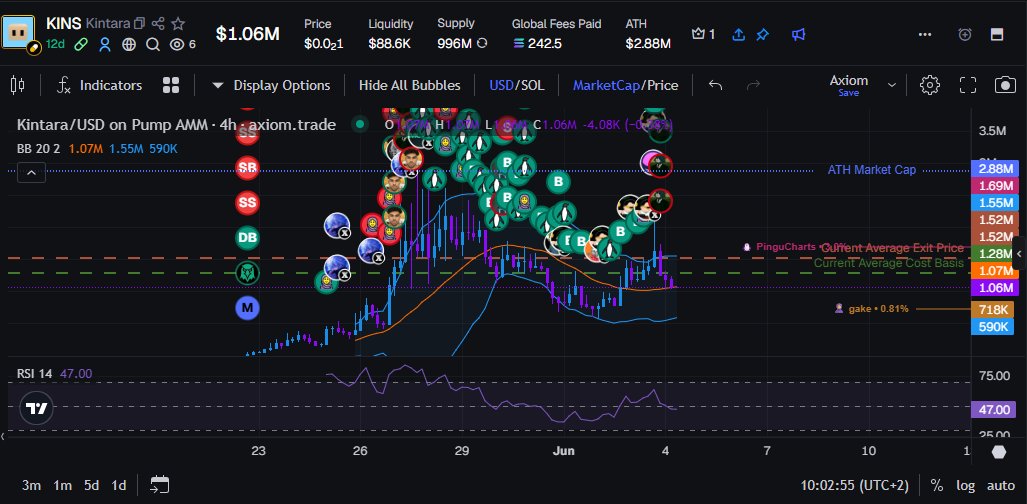
Task: Click the $88.6K Liquidity value
Action: (x=389, y=44)
